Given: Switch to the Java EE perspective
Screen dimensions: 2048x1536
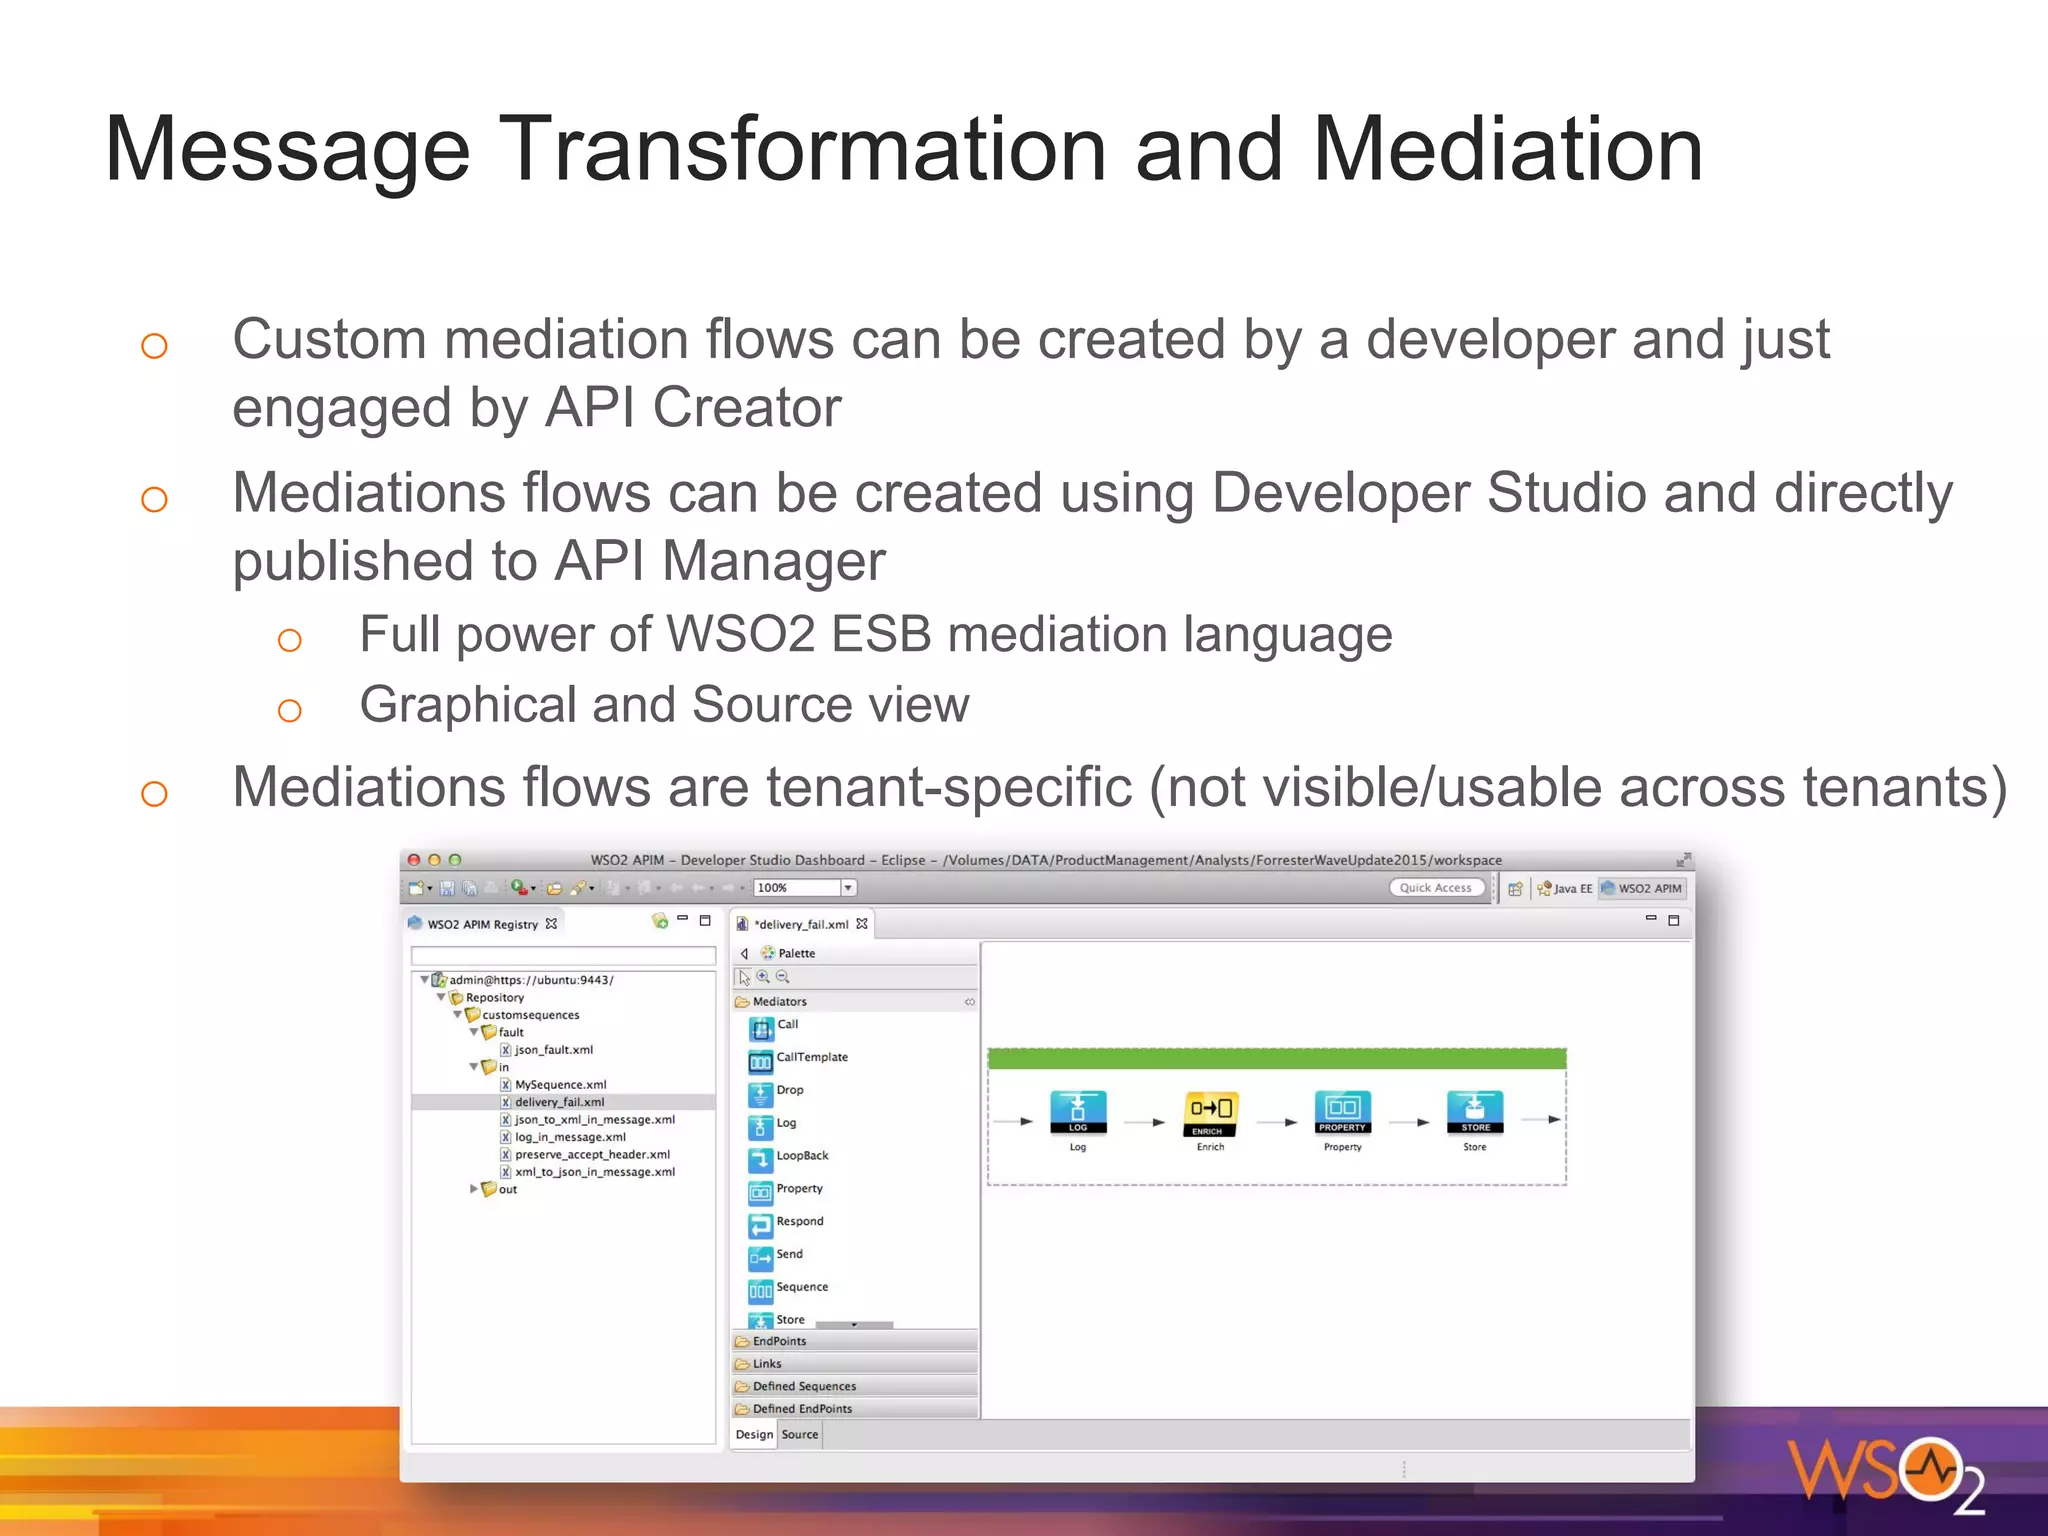Looking at the screenshot, I should click(x=1565, y=888).
